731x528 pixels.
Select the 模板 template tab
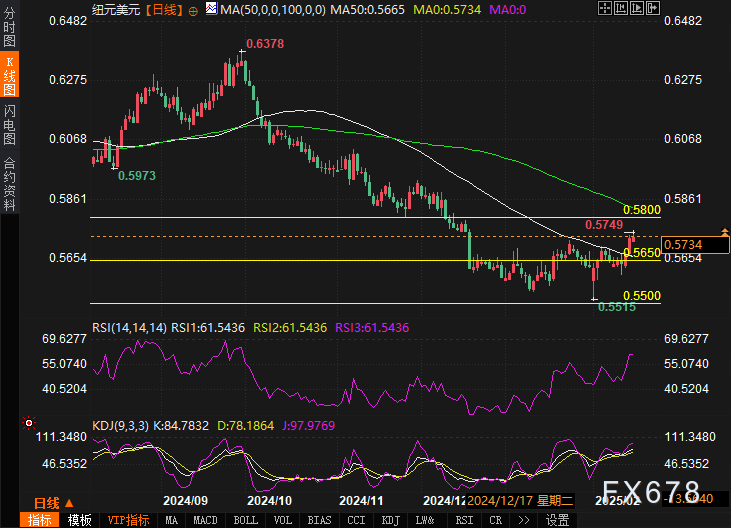[x=79, y=520]
